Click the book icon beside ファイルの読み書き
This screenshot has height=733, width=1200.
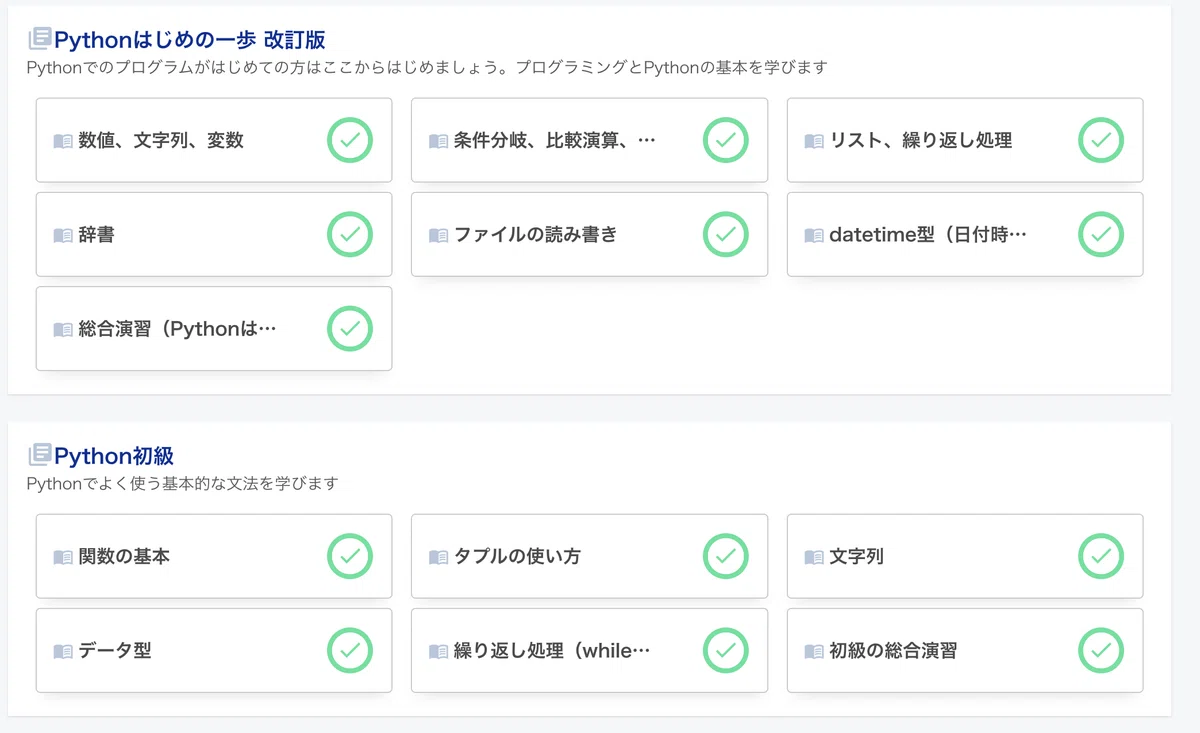pyautogui.click(x=438, y=236)
